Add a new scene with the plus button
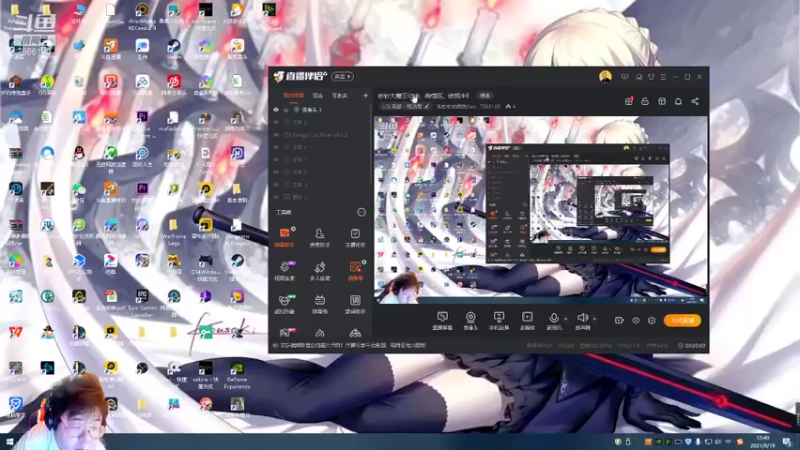This screenshot has height=450, width=800. 365,95
